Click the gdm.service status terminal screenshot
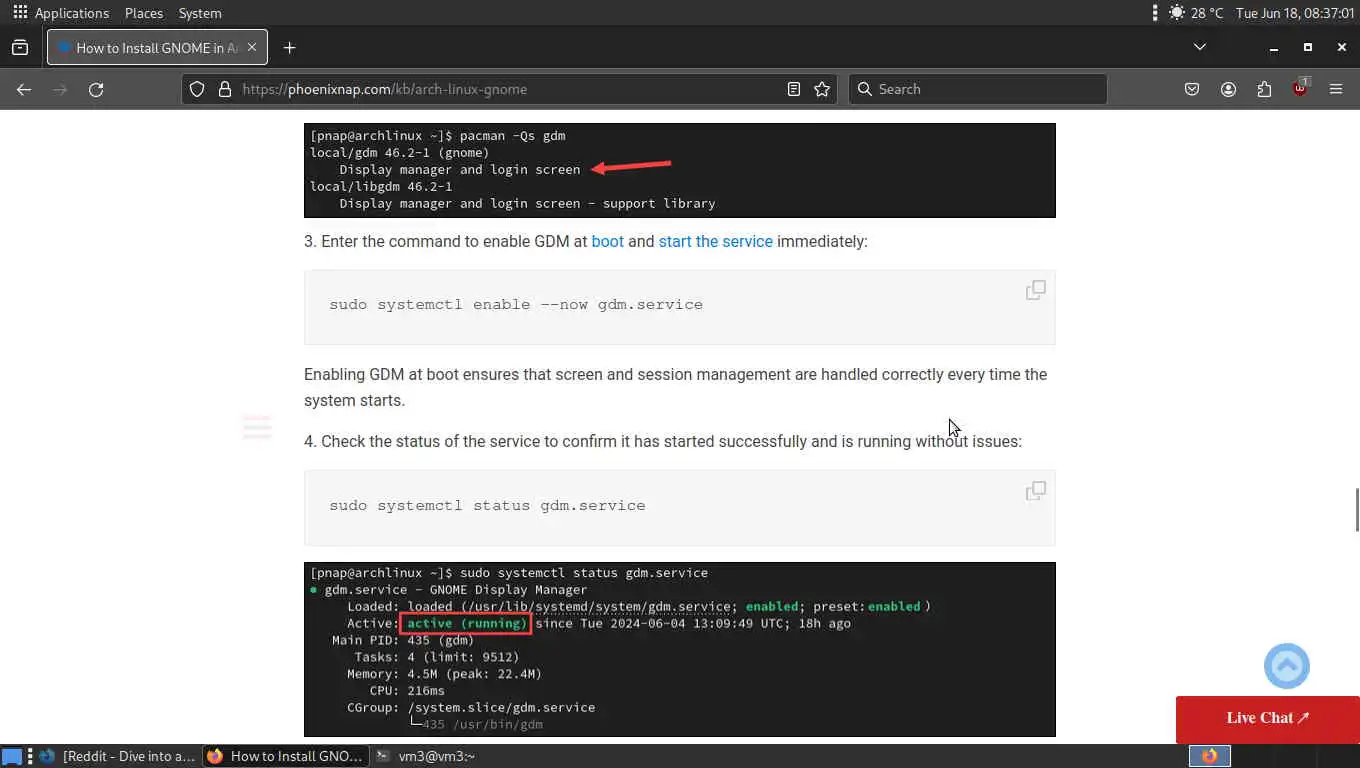The width and height of the screenshot is (1360, 768). click(680, 650)
